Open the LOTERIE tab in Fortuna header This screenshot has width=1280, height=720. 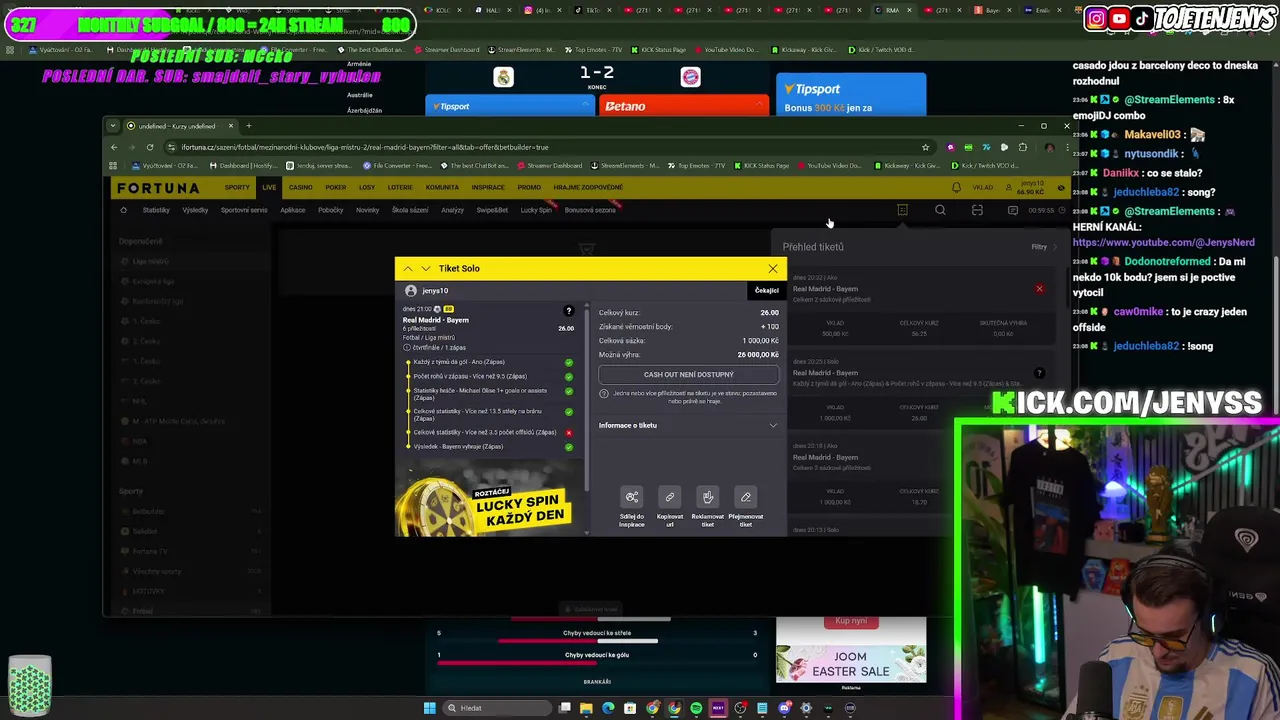pos(400,187)
